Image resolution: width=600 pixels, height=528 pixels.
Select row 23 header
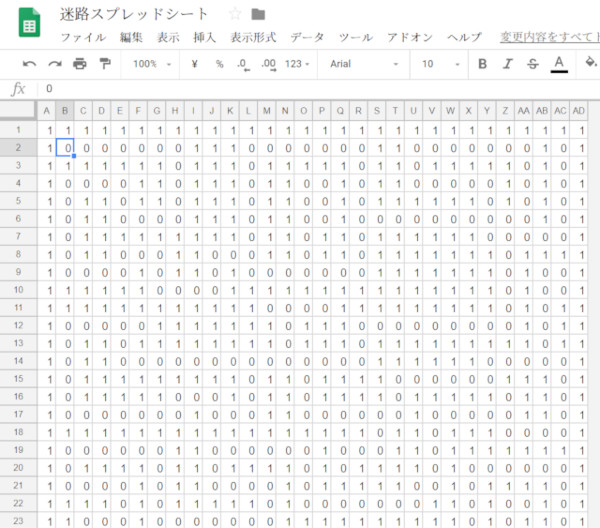click(18, 521)
